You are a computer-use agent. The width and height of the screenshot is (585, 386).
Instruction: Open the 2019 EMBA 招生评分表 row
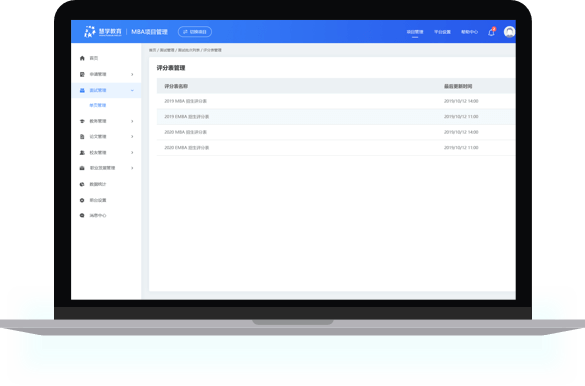point(336,117)
